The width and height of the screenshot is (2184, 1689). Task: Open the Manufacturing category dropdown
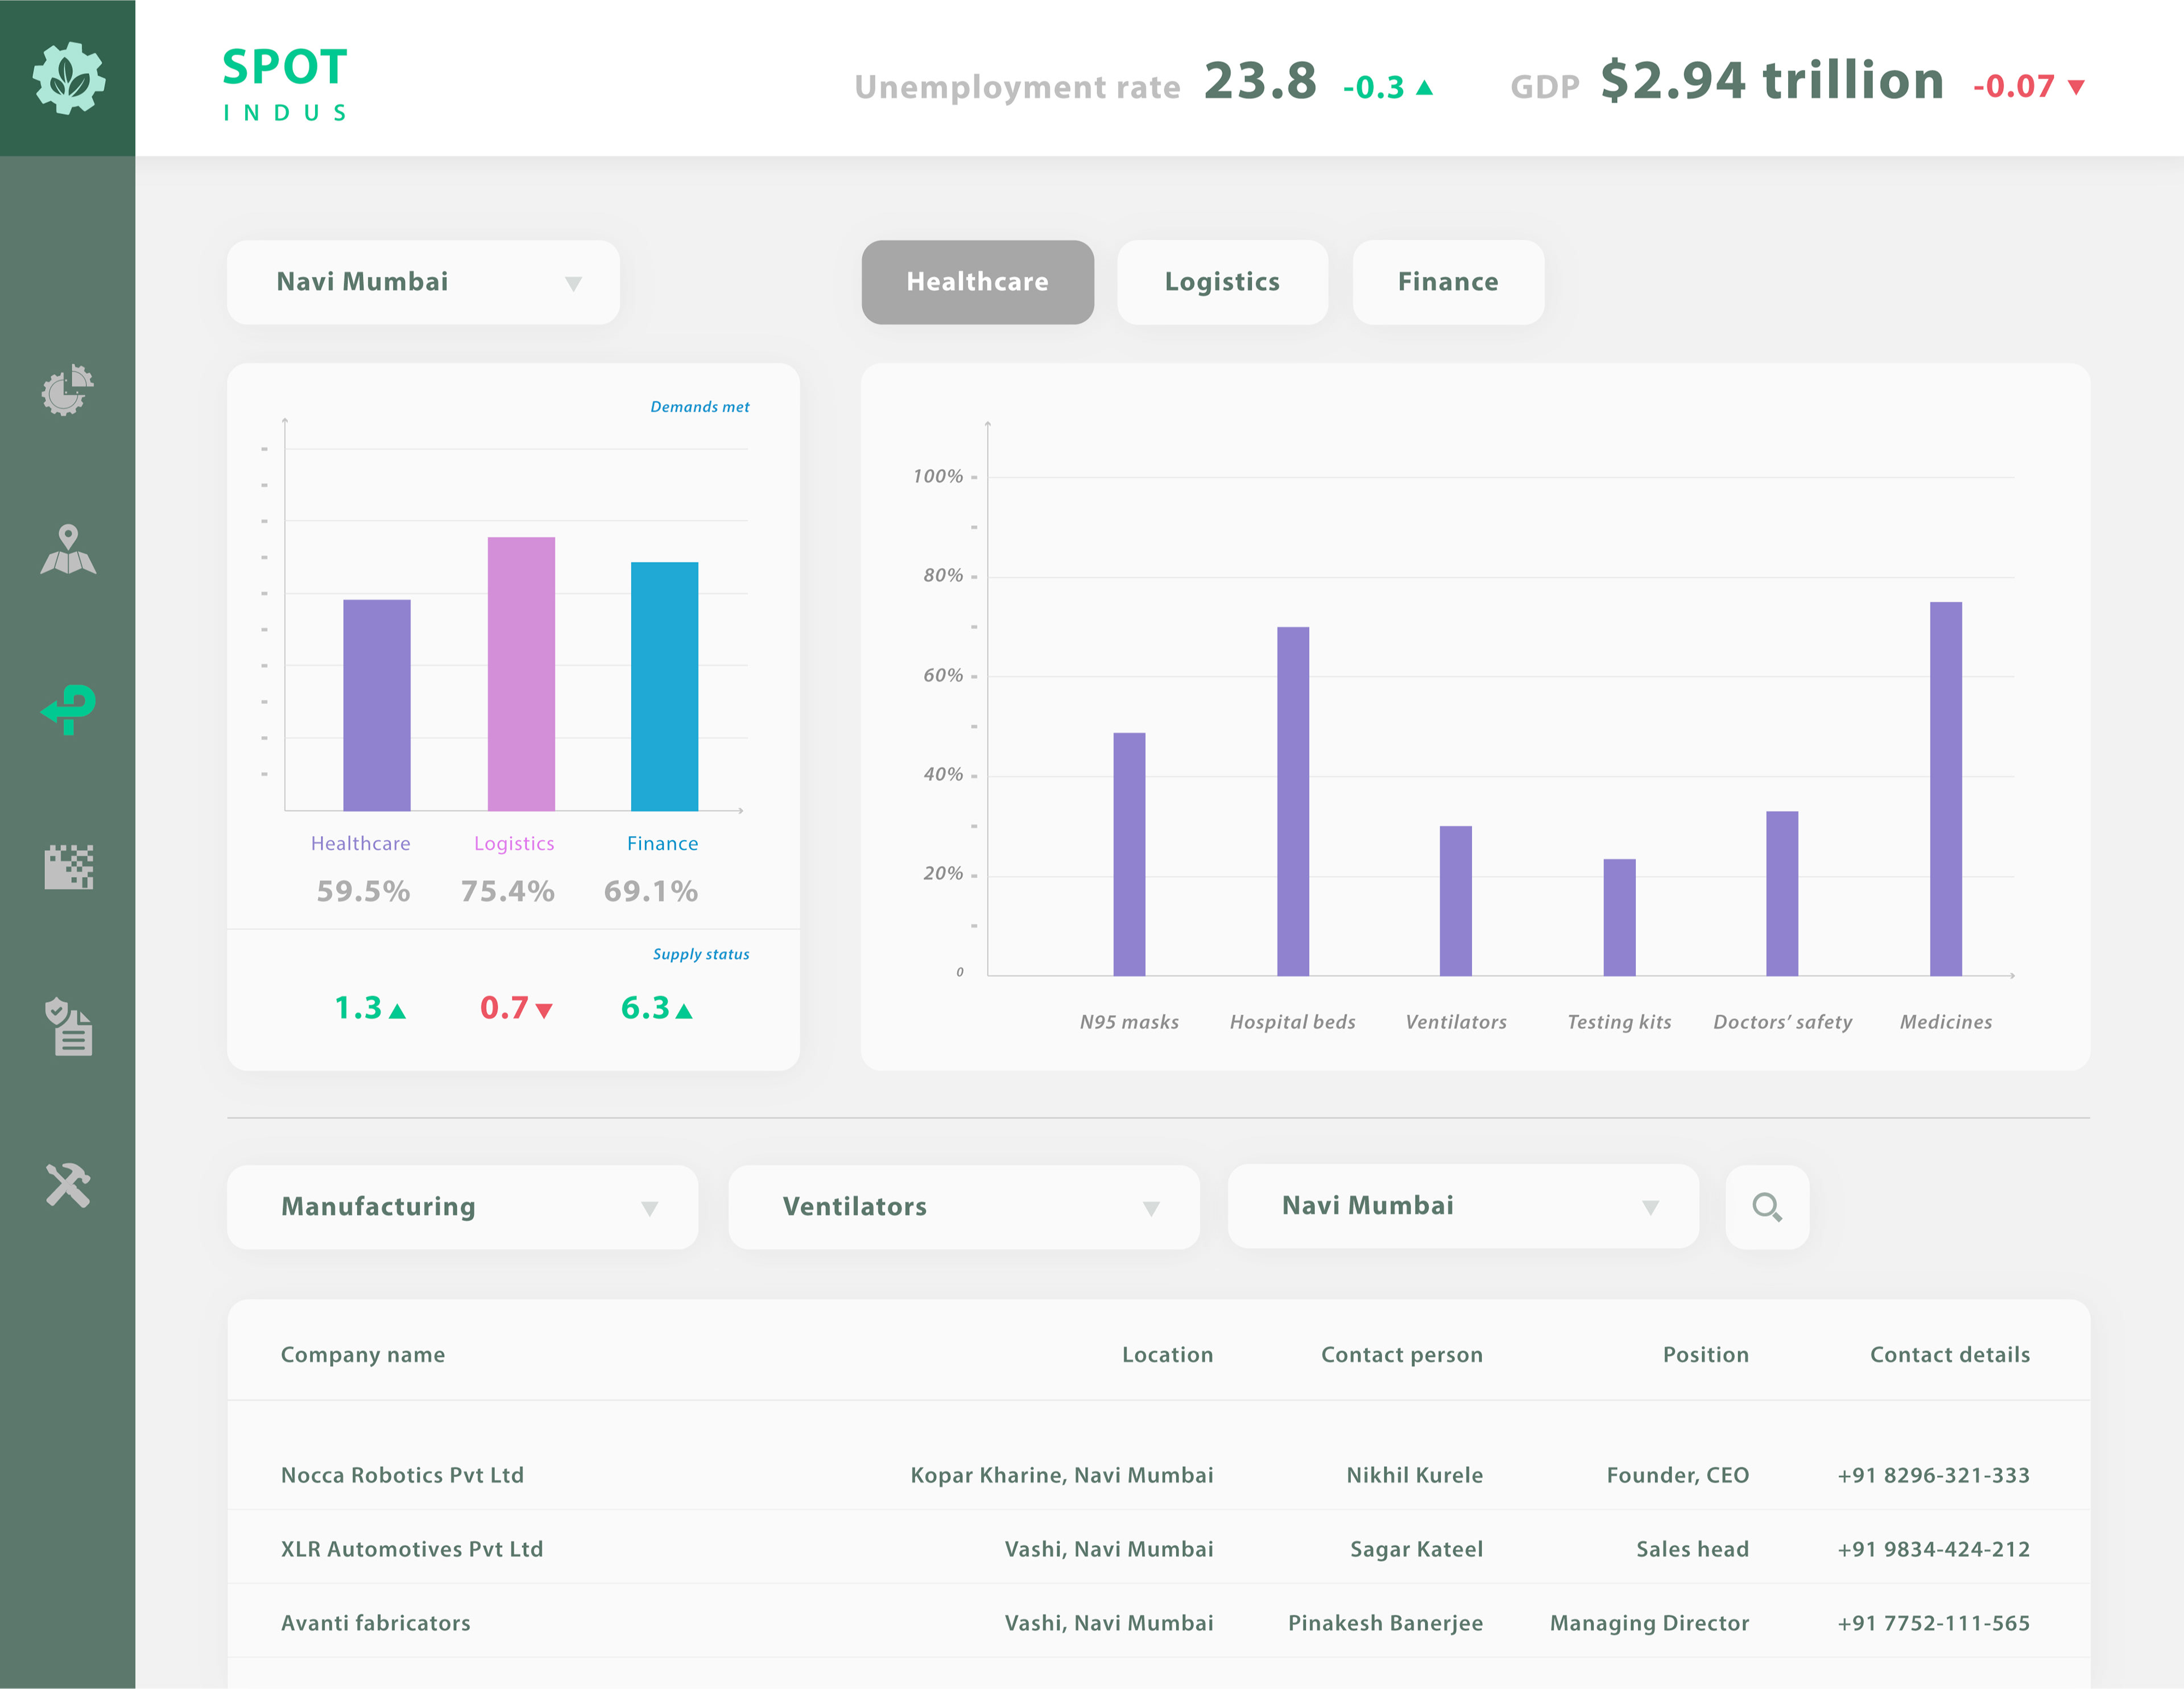[462, 1207]
